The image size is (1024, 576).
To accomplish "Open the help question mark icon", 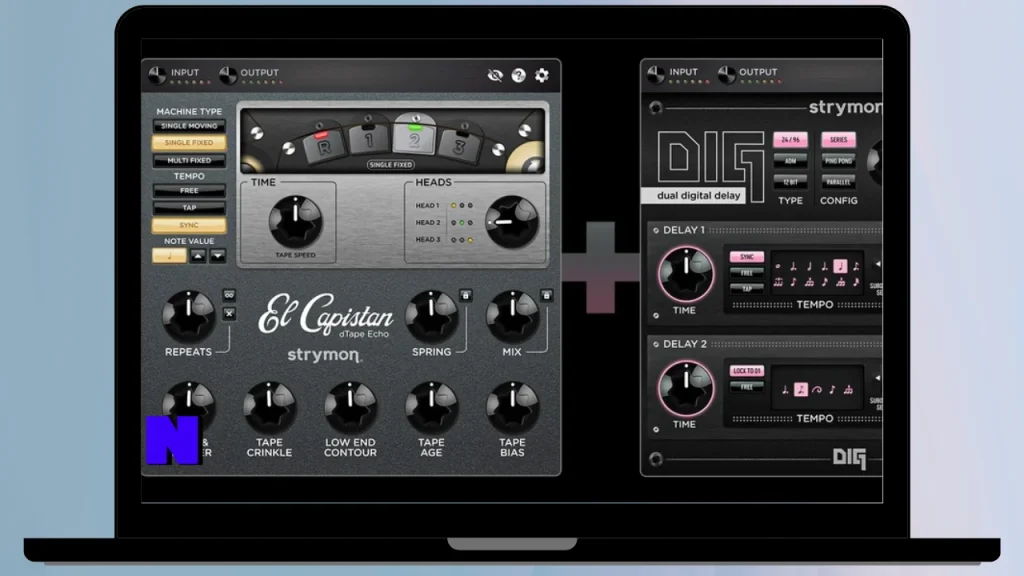I will point(519,75).
